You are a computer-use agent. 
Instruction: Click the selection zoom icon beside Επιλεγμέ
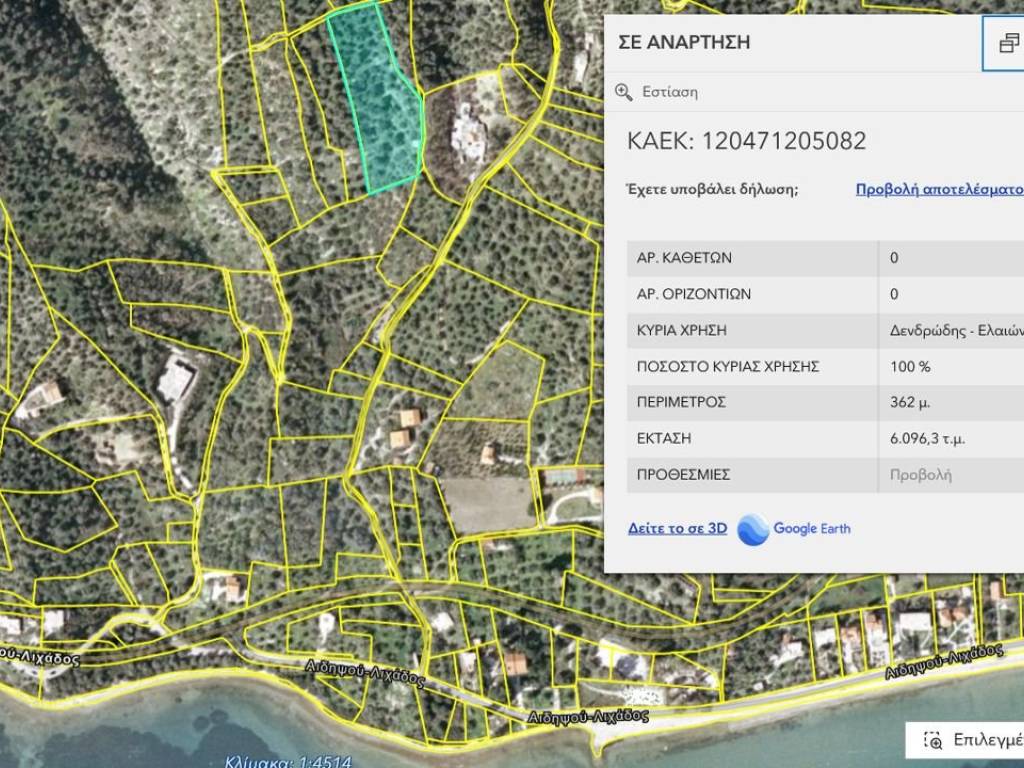point(933,740)
